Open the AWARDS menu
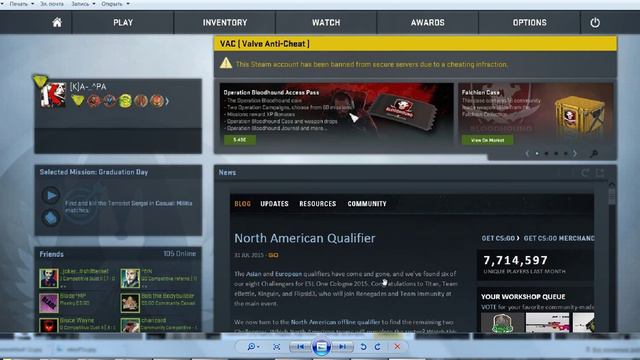 click(427, 22)
